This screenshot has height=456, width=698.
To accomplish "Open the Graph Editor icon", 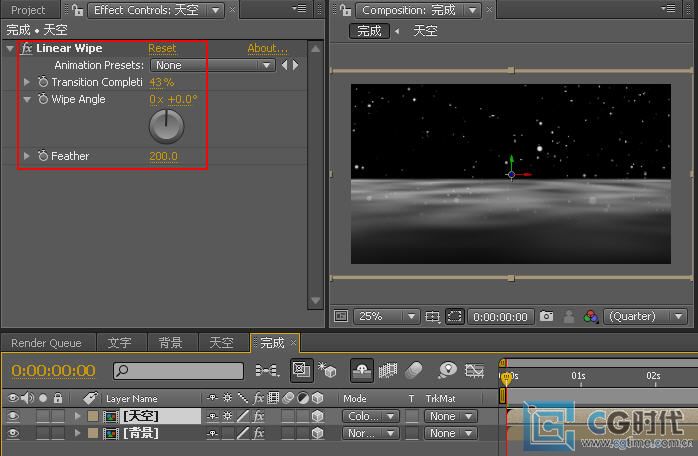I will 475,370.
